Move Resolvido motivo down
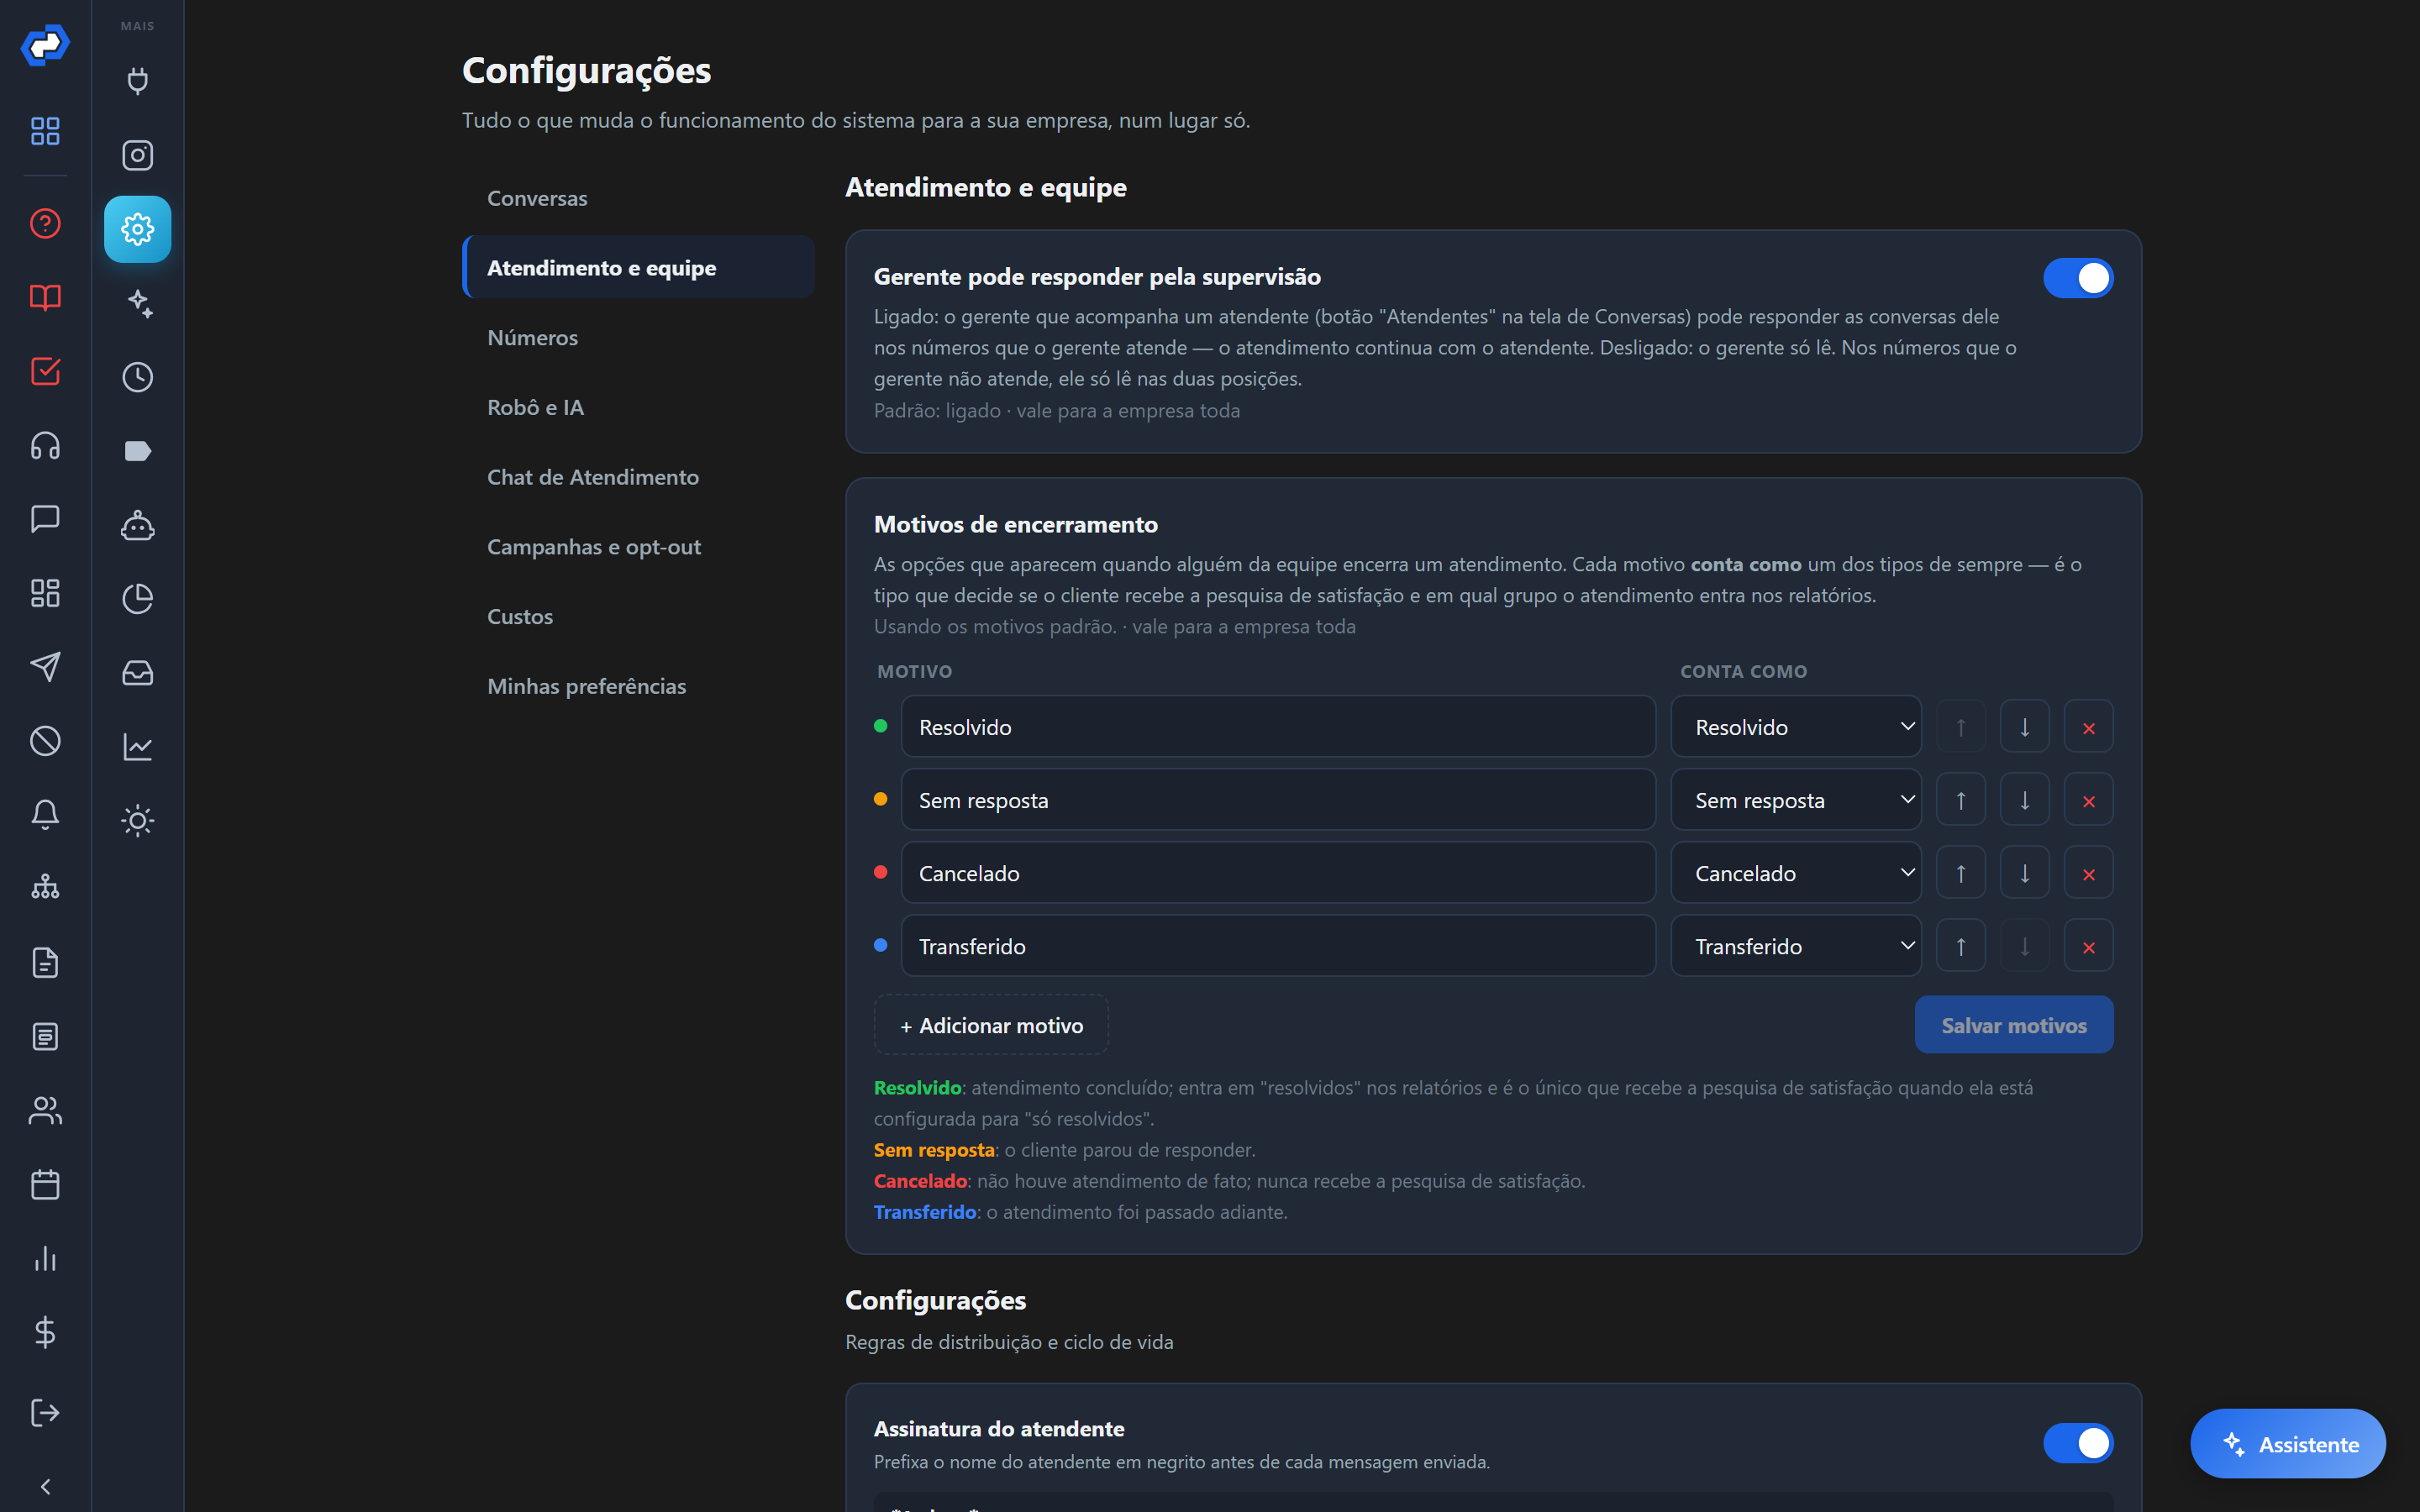The image size is (2420, 1512). (x=2024, y=727)
